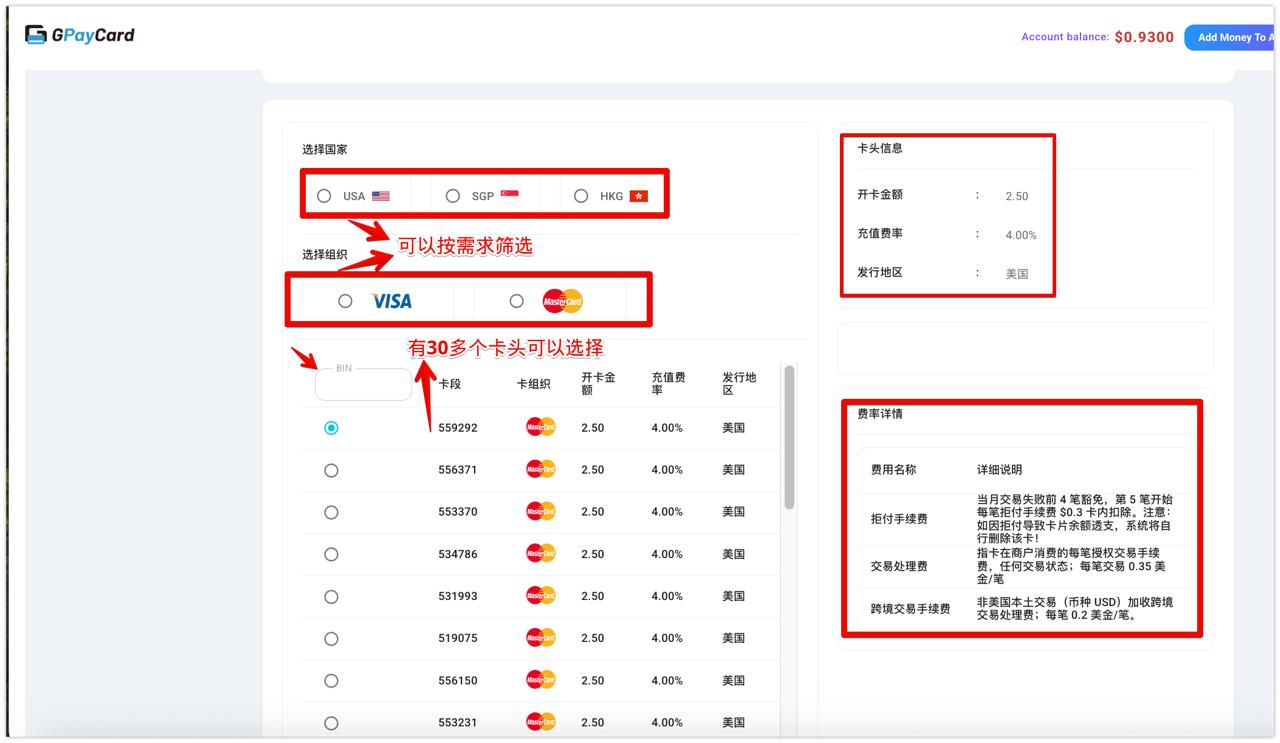This screenshot has width=1280, height=743.
Task: Click the VISA logo
Action: 391,301
